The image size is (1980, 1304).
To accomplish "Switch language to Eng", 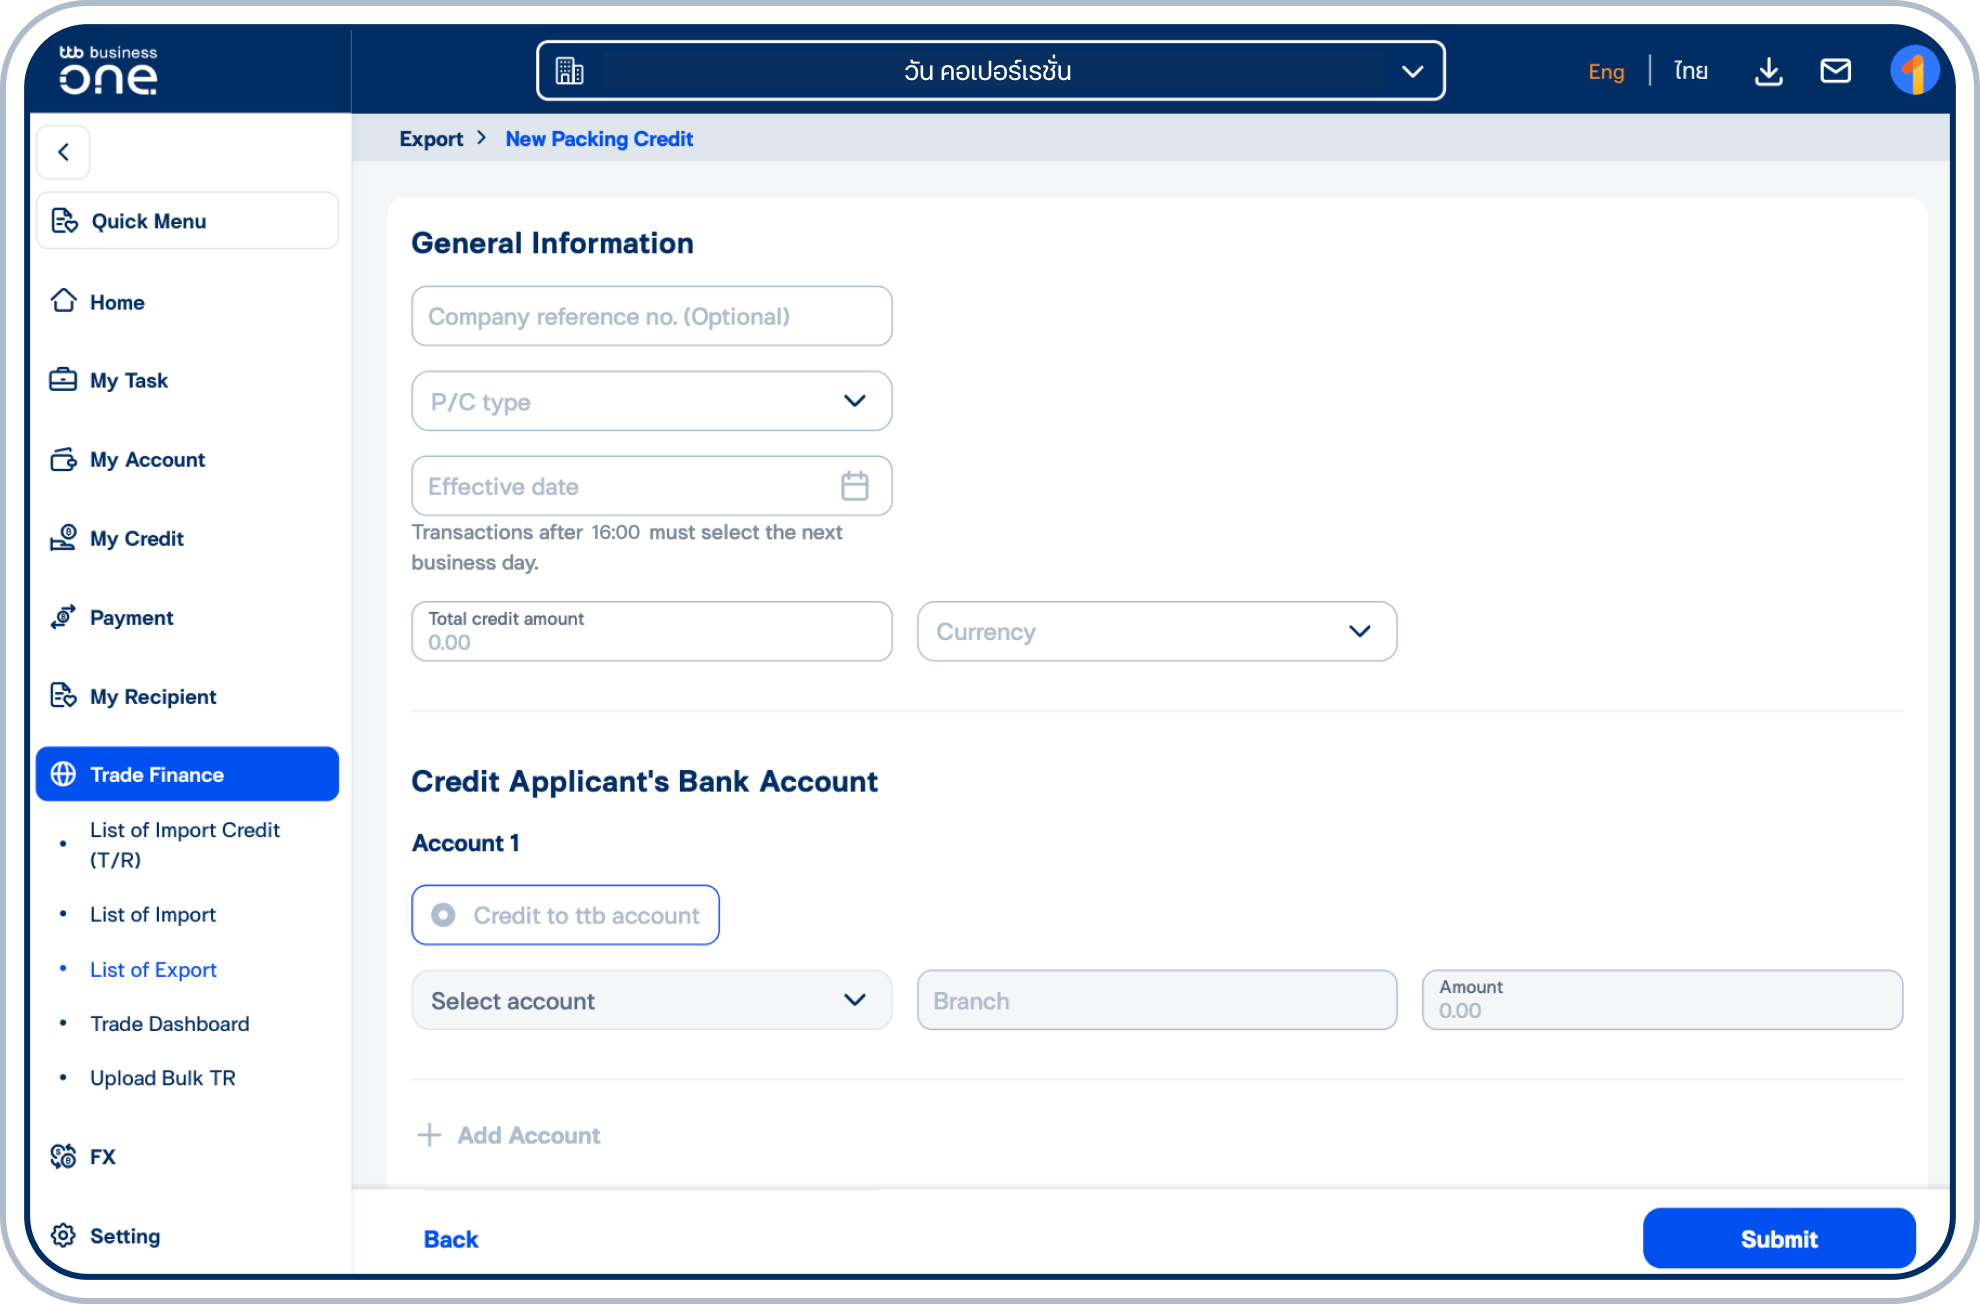I will (1606, 71).
